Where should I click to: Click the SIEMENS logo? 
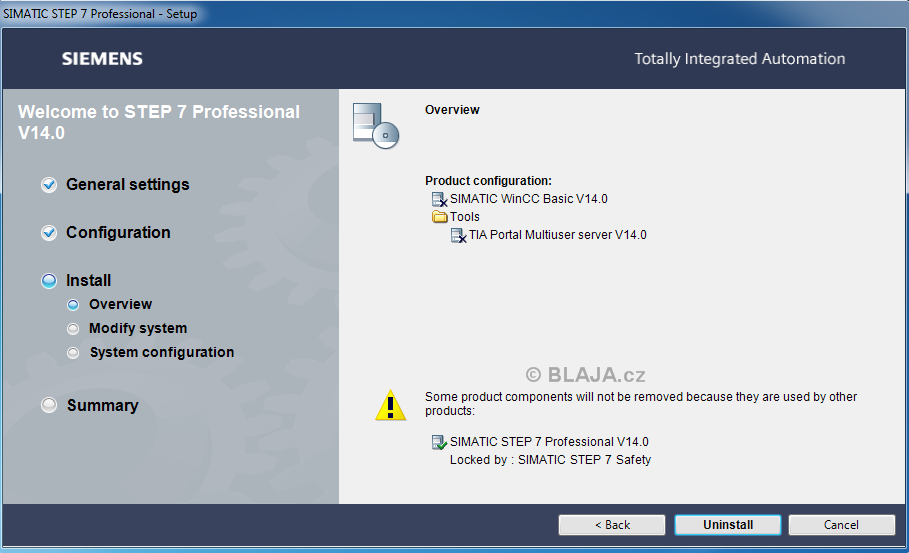pyautogui.click(x=102, y=59)
